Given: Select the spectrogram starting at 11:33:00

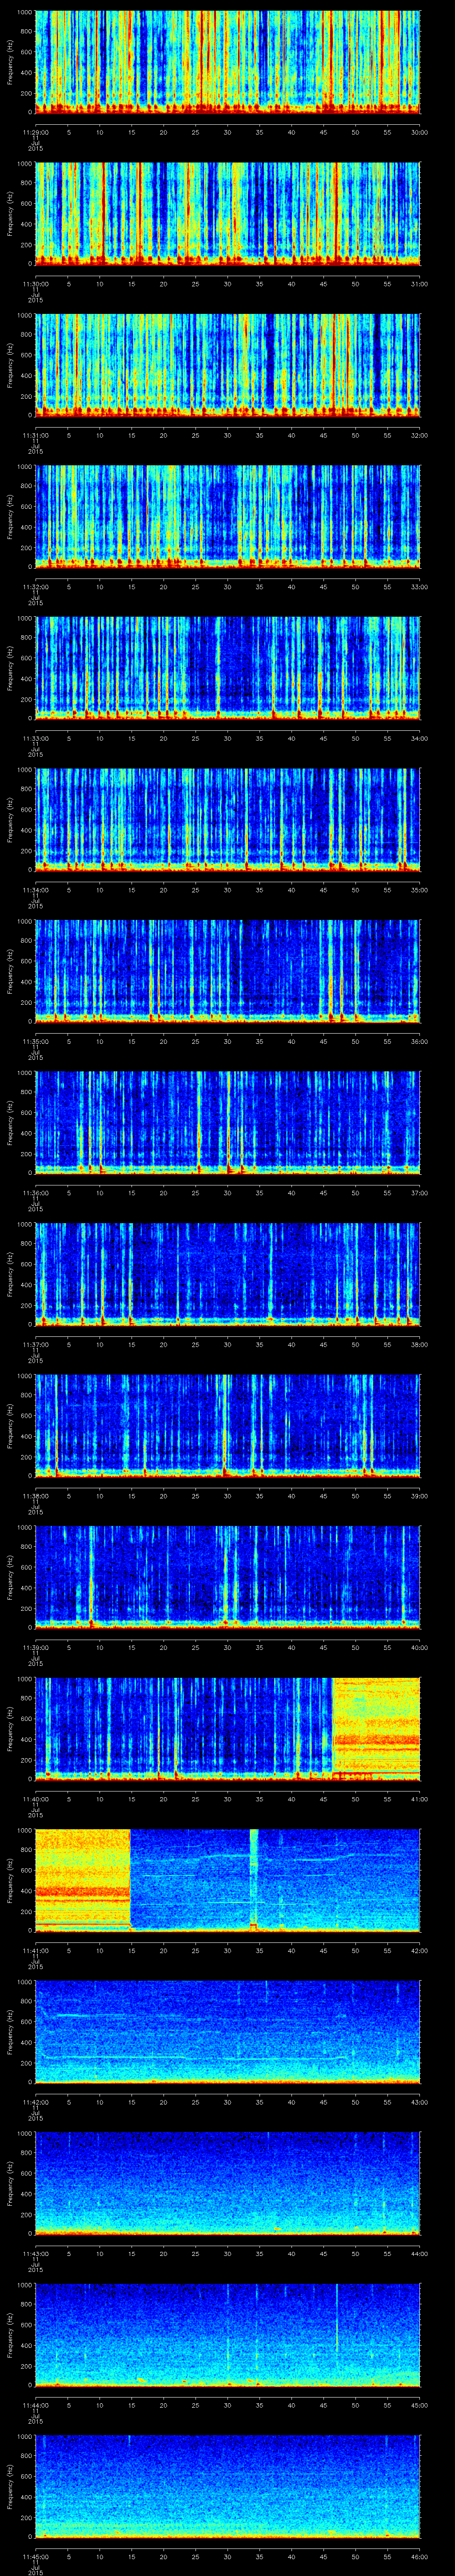Looking at the screenshot, I should pyautogui.click(x=228, y=668).
